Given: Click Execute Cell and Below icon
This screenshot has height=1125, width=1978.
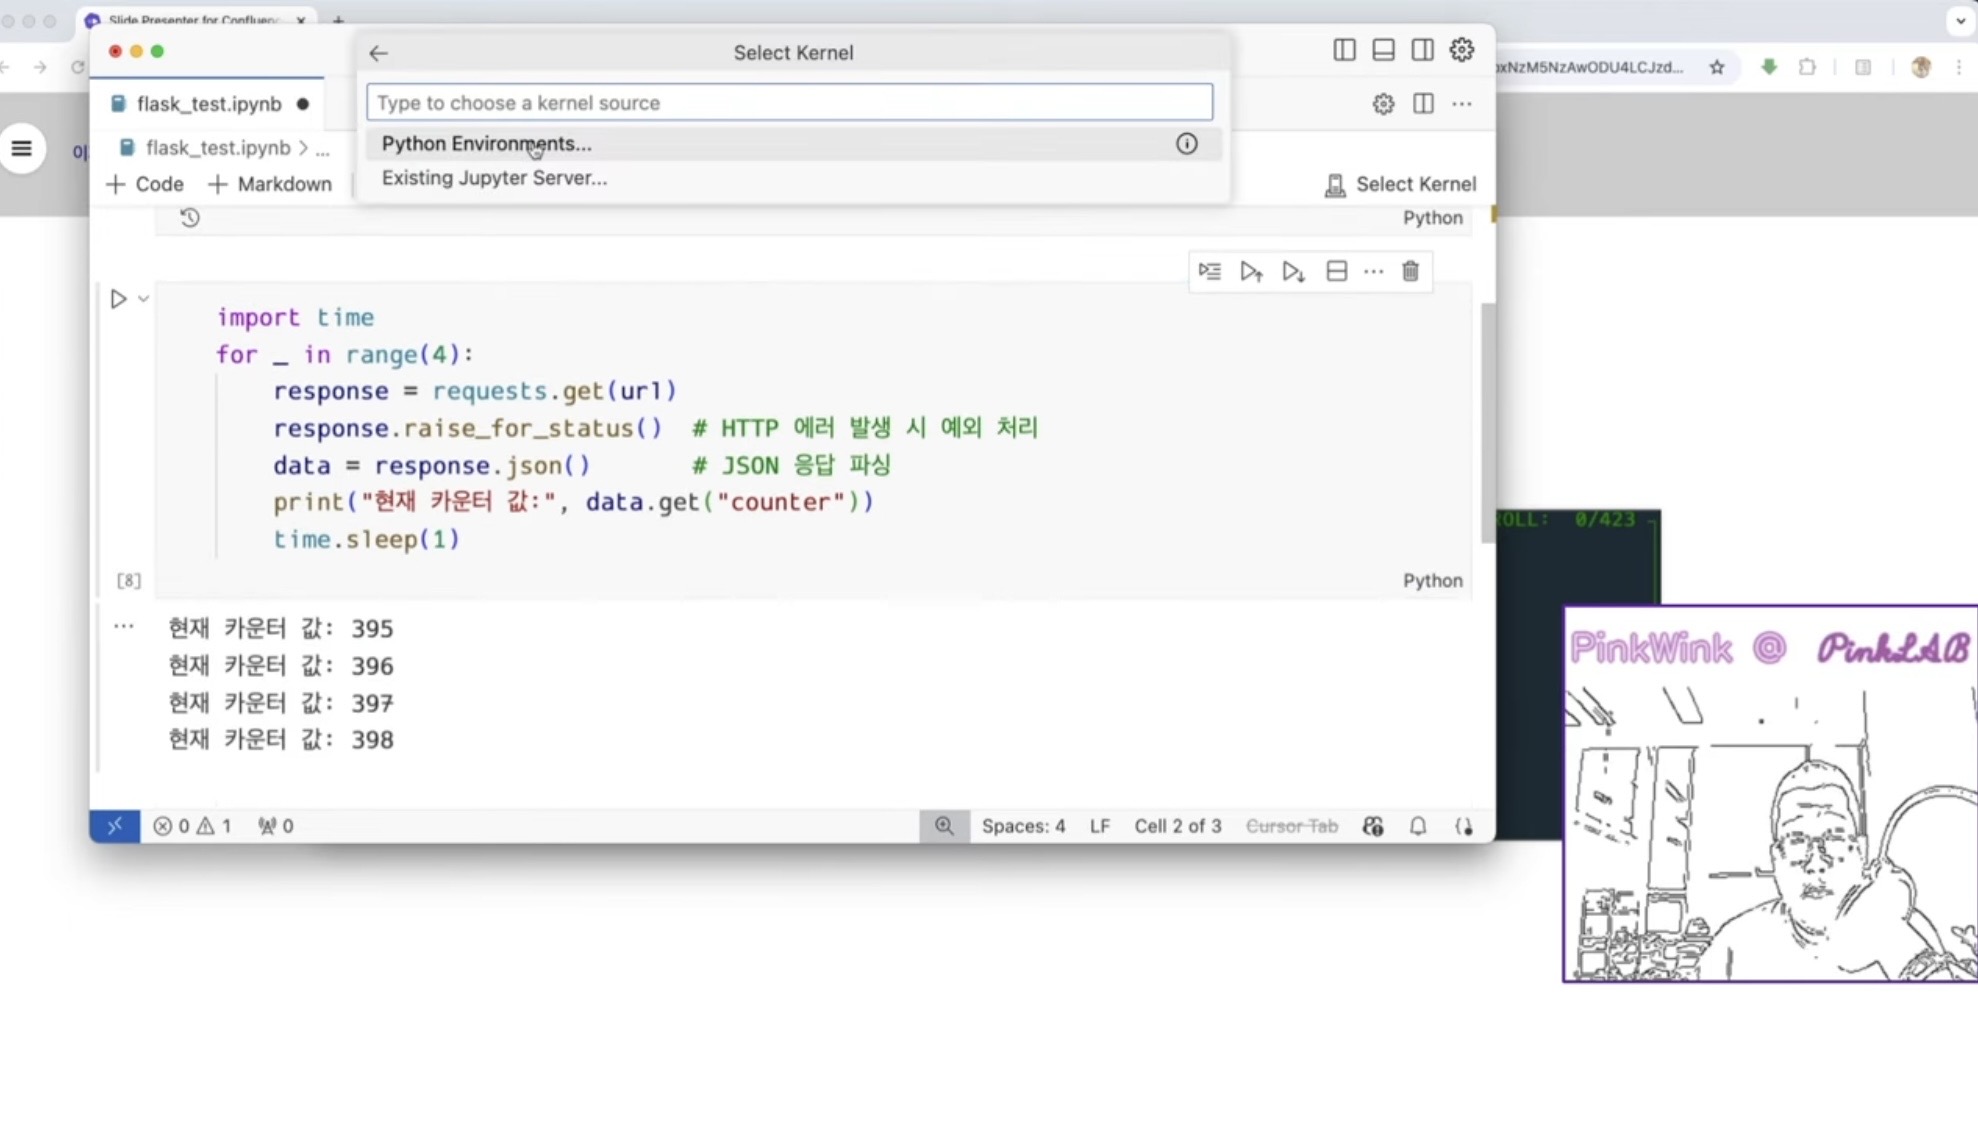Looking at the screenshot, I should (1293, 271).
